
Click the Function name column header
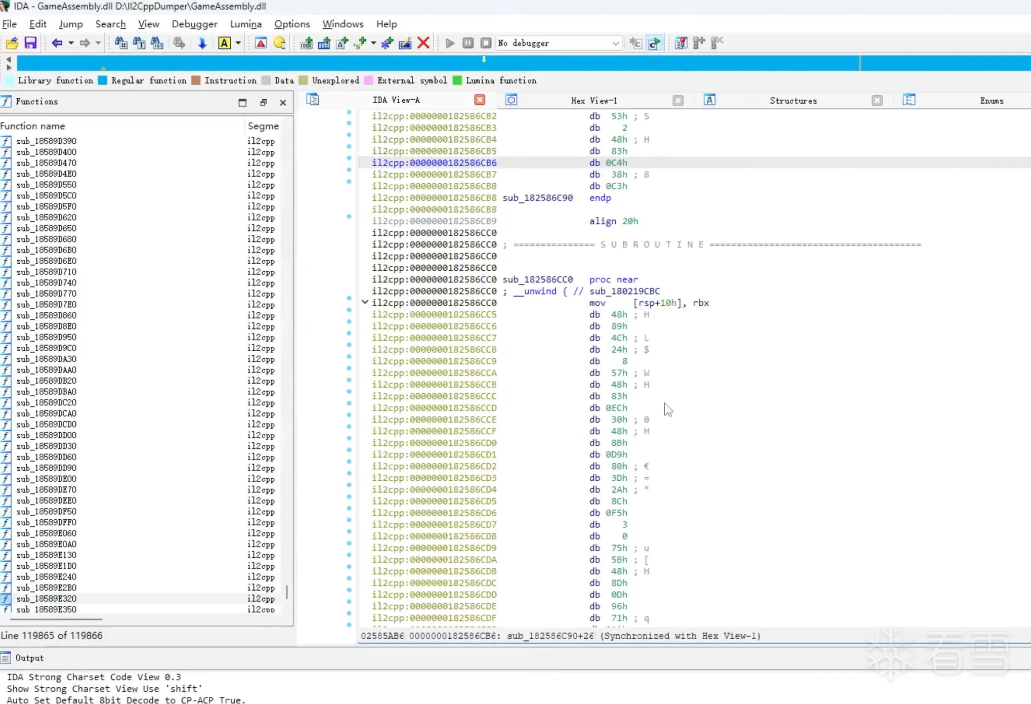(x=33, y=126)
